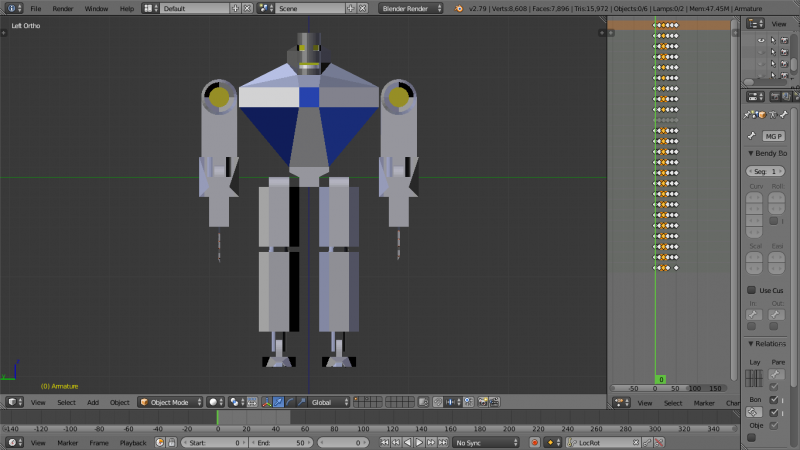Image resolution: width=800 pixels, height=450 pixels.
Task: Toggle the auto keyframe record button
Action: point(535,442)
